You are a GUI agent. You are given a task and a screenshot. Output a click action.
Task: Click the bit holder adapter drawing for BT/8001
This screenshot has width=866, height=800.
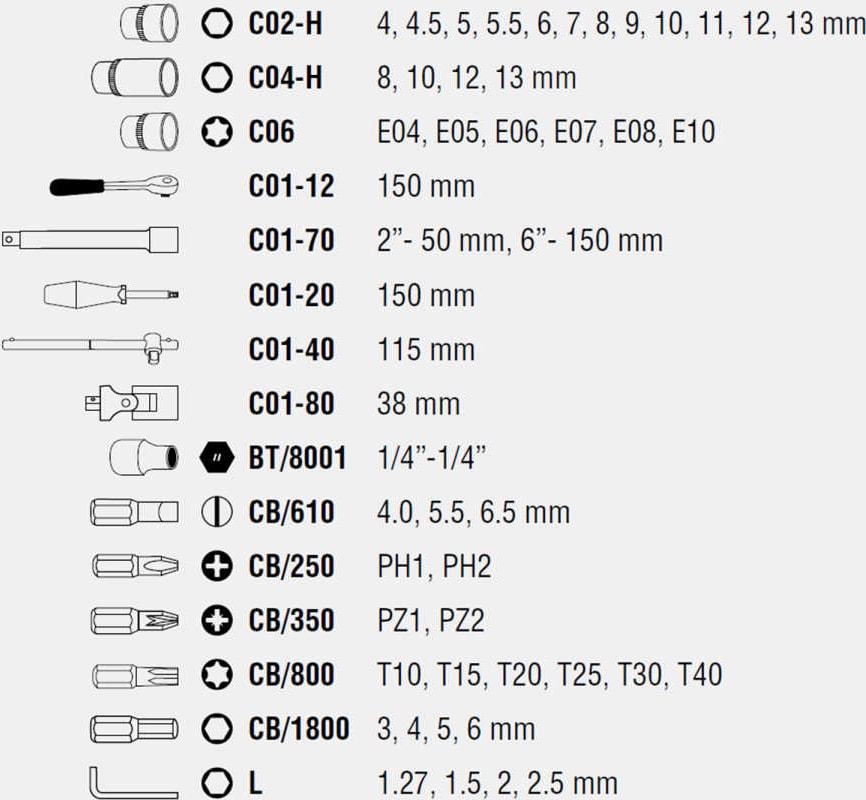pyautogui.click(x=146, y=458)
